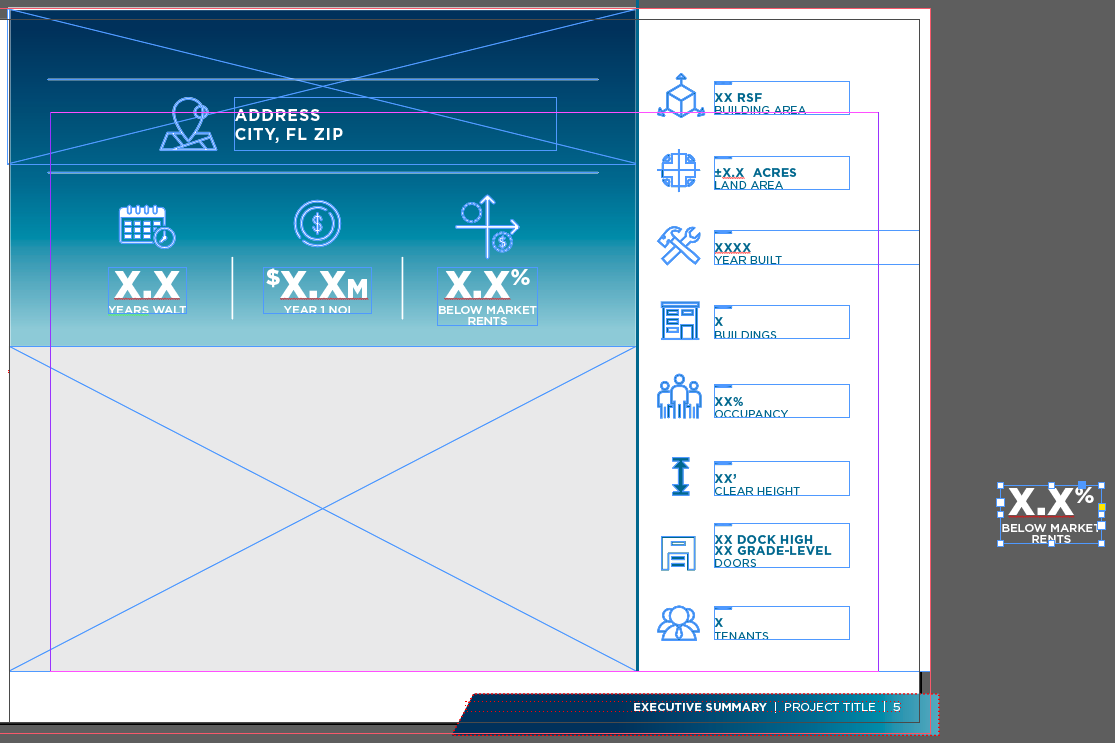
Task: Click the clear height arrow icon
Action: 681,476
